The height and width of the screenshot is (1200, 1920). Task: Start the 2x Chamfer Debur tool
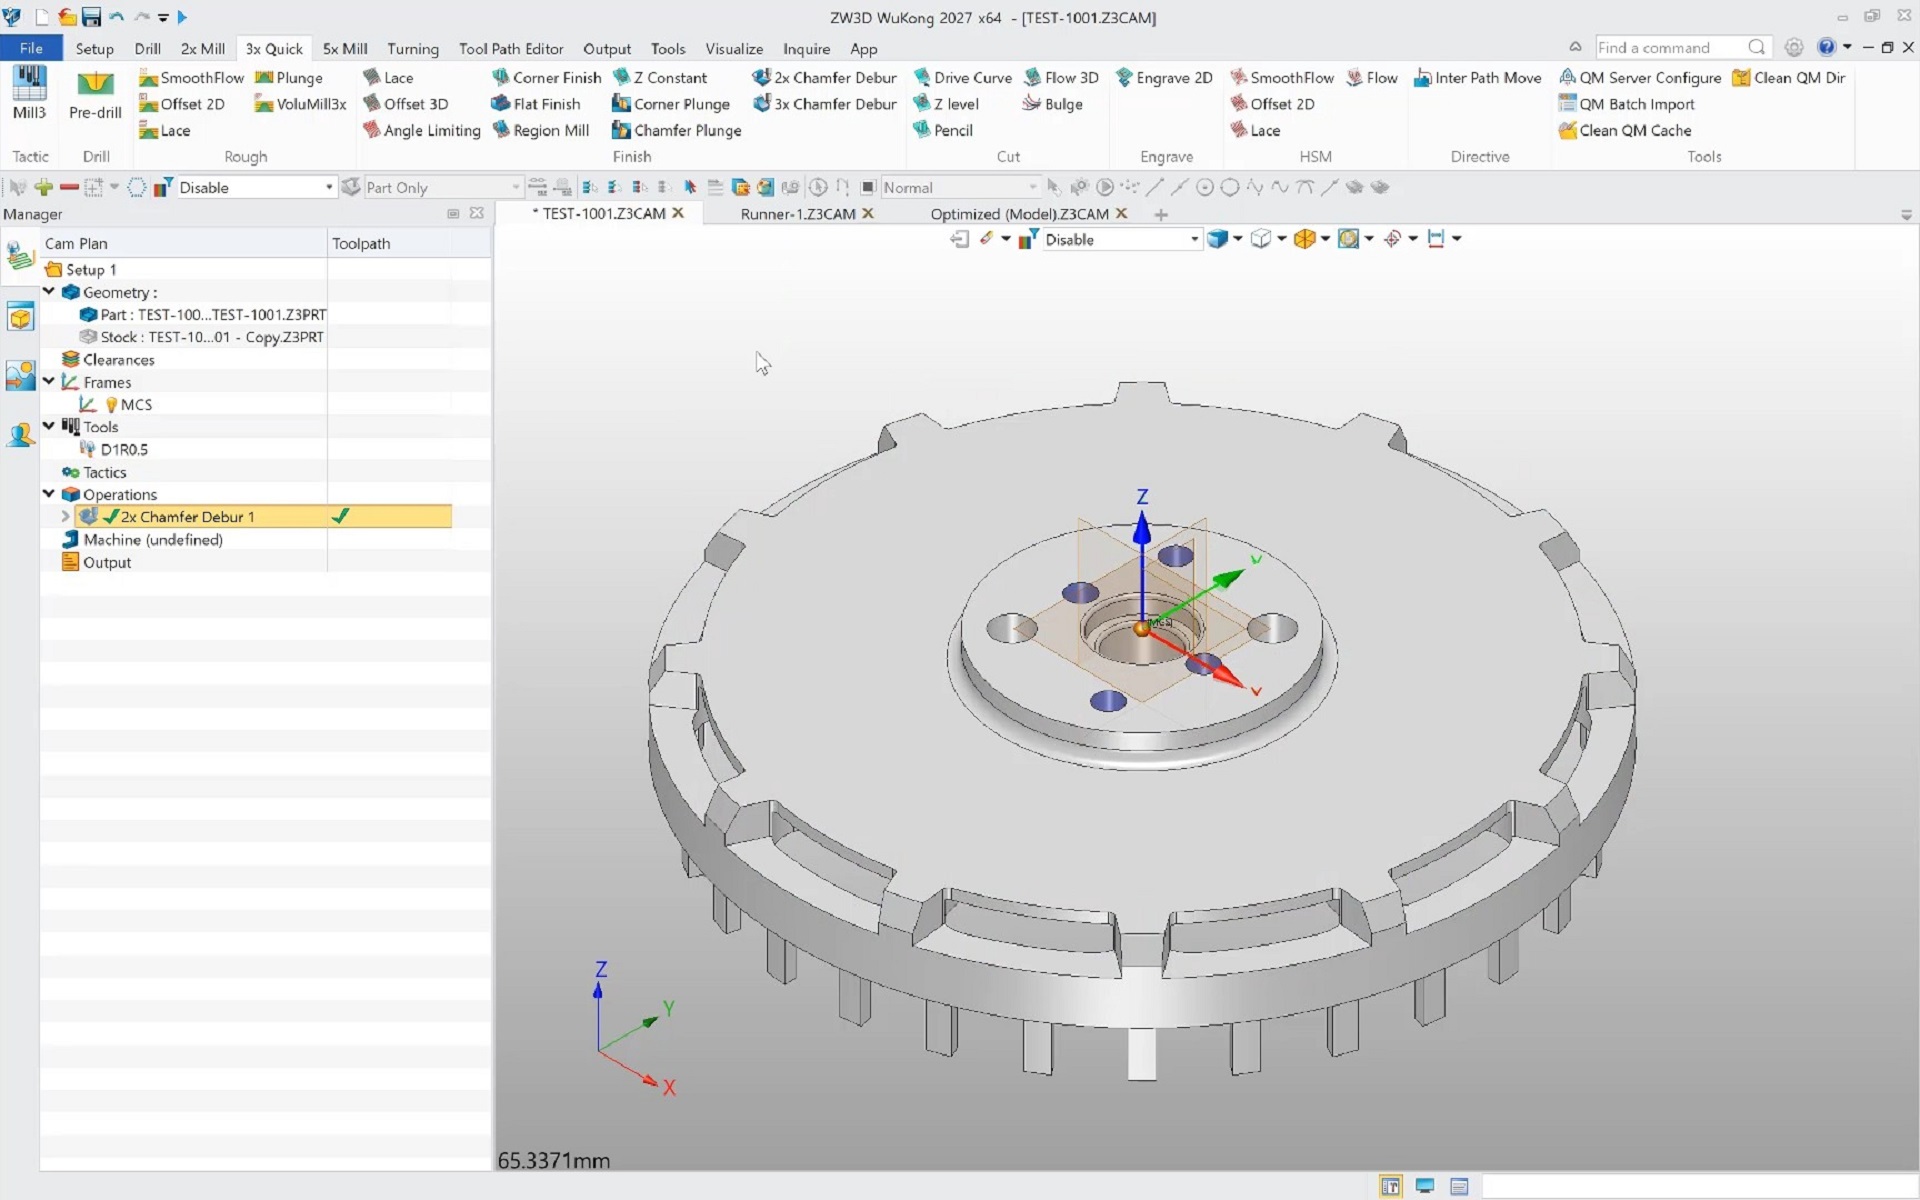824,77
